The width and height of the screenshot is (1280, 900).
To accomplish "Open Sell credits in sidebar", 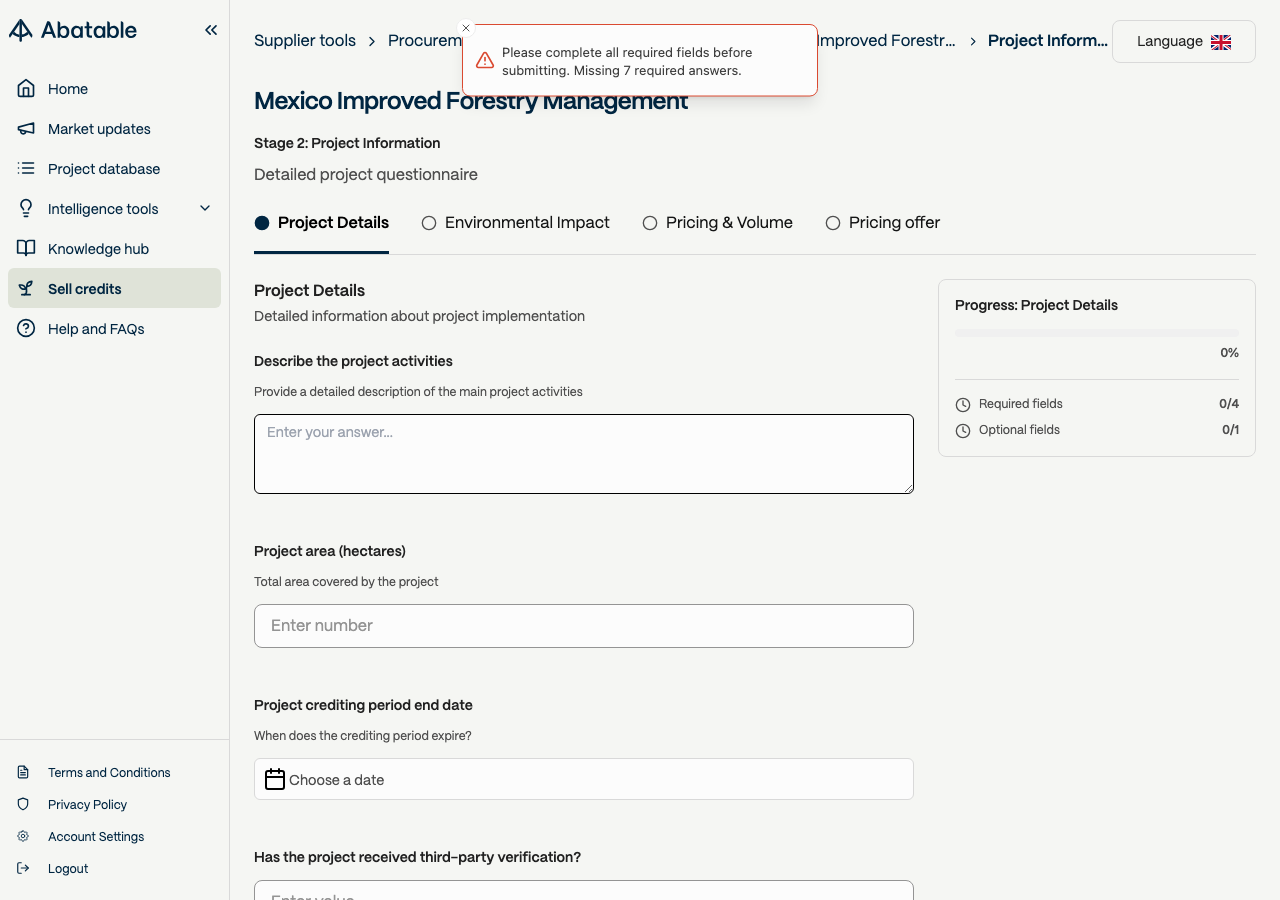I will tap(85, 289).
